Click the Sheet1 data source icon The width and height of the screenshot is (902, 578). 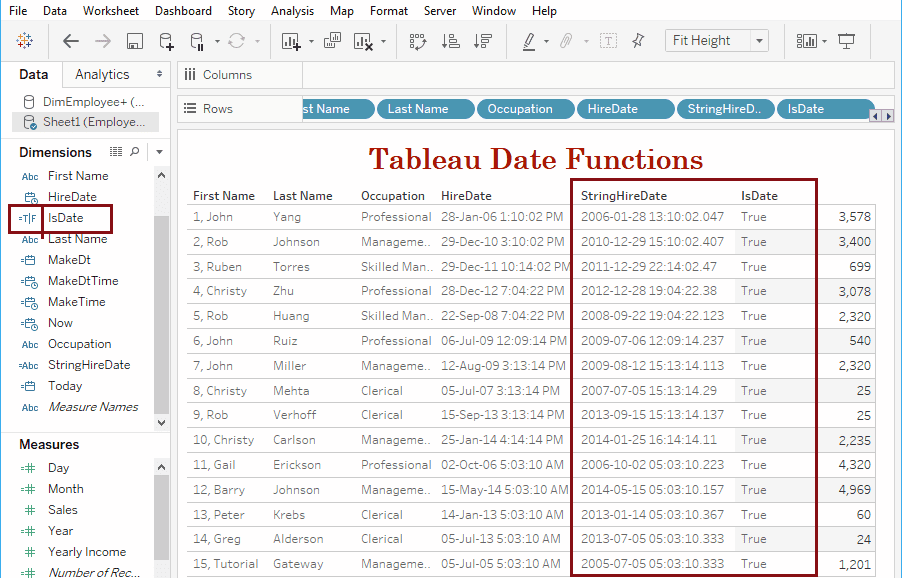pyautogui.click(x=29, y=122)
